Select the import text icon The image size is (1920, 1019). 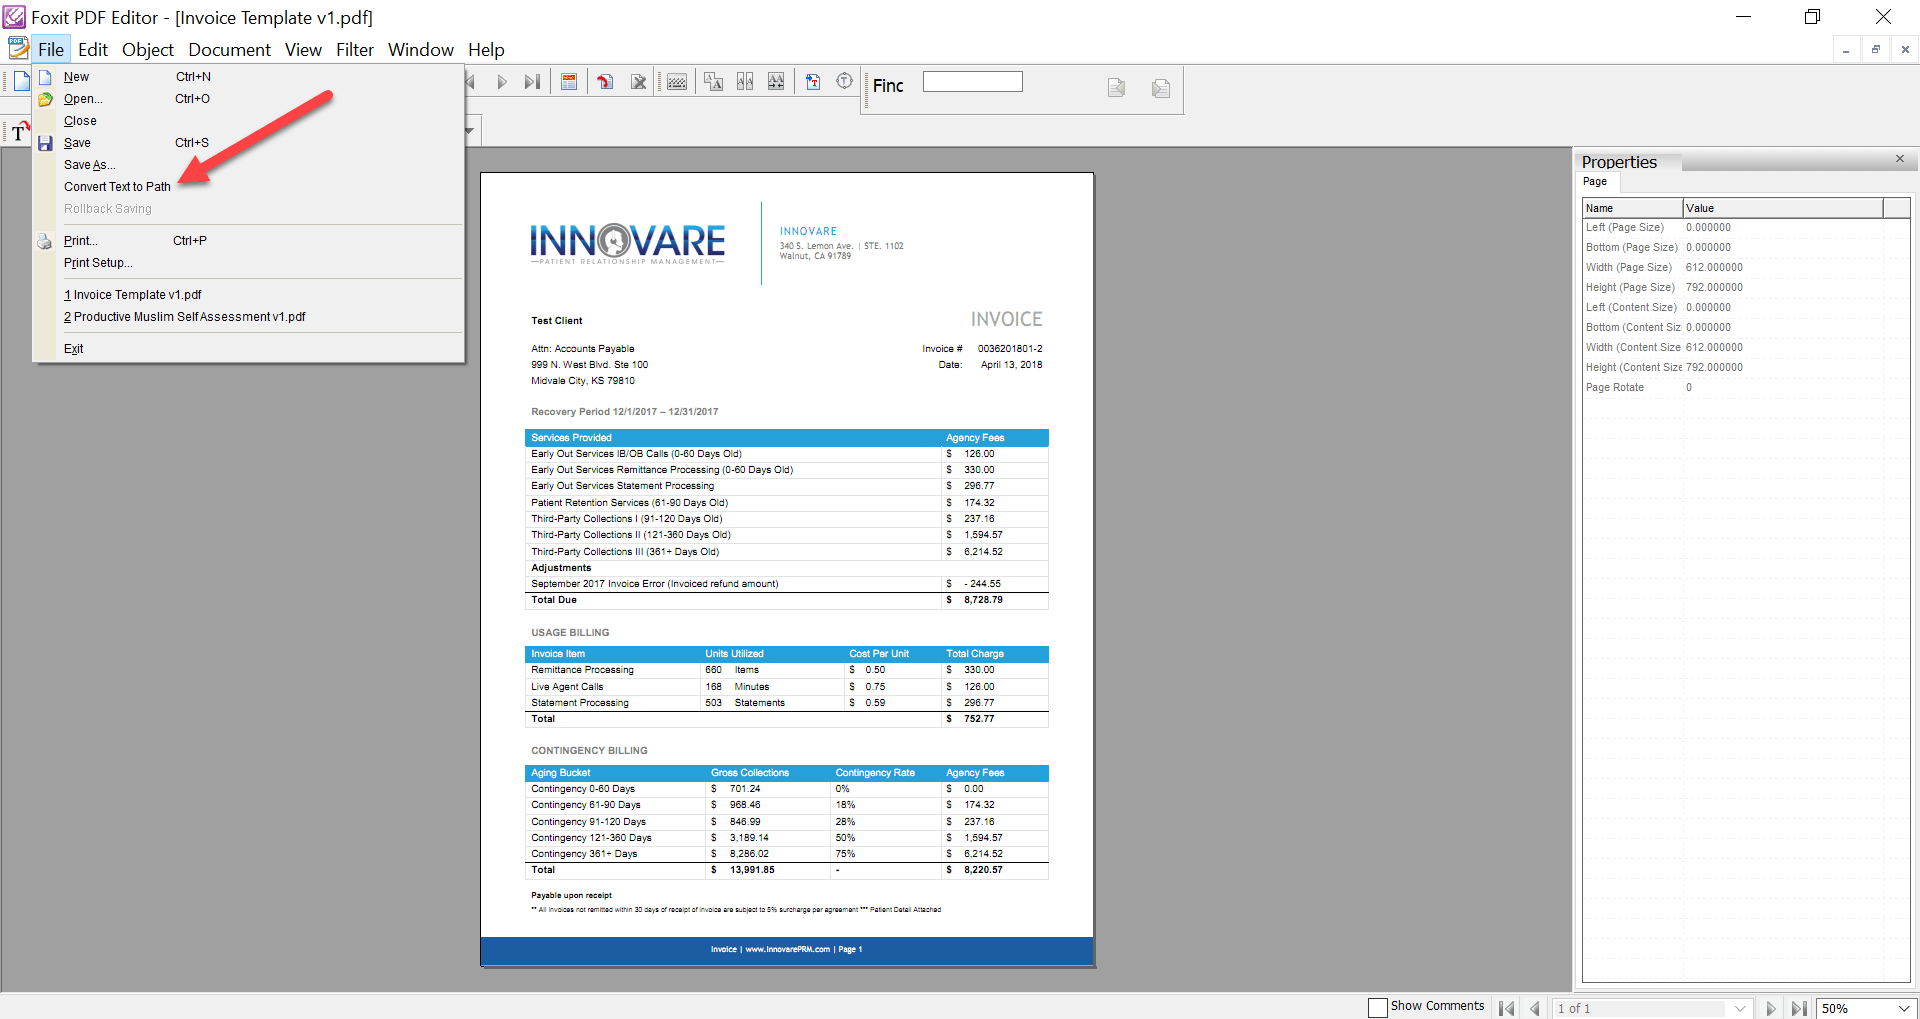point(813,82)
